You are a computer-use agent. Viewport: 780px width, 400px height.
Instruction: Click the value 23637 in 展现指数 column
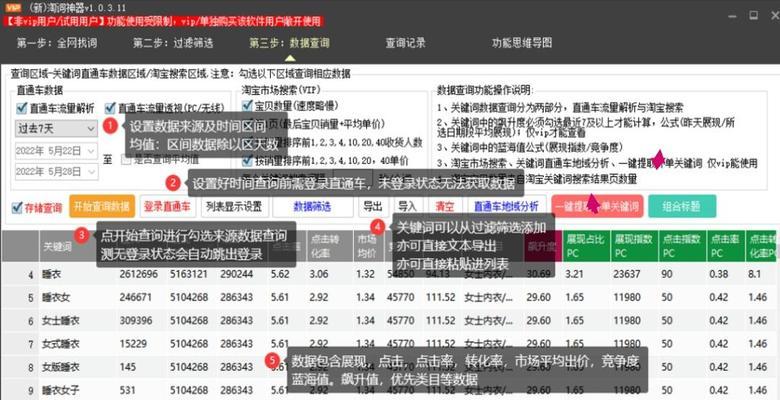(x=627, y=274)
